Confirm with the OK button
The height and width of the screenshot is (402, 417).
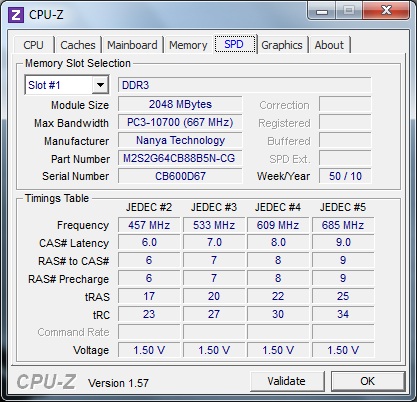[368, 381]
